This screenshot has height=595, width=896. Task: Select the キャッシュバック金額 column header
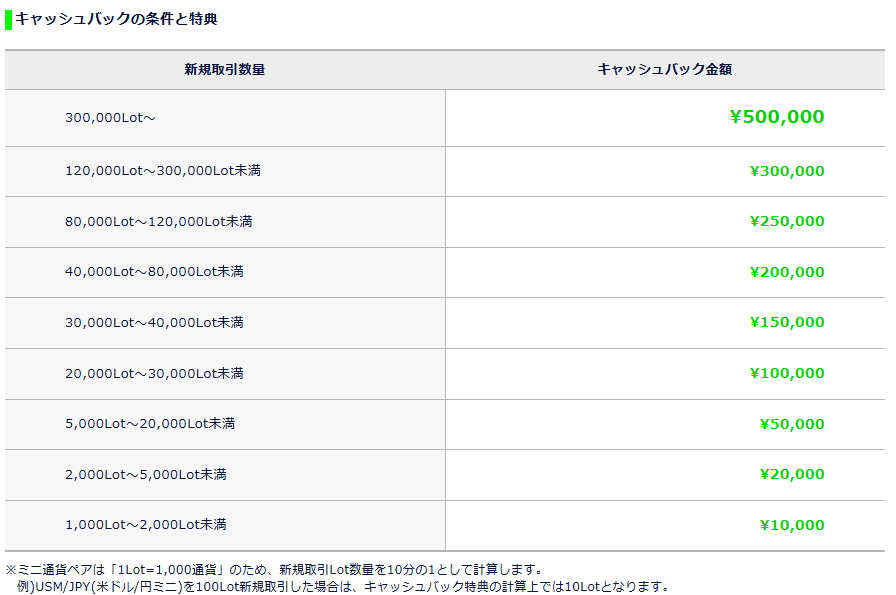(x=664, y=70)
